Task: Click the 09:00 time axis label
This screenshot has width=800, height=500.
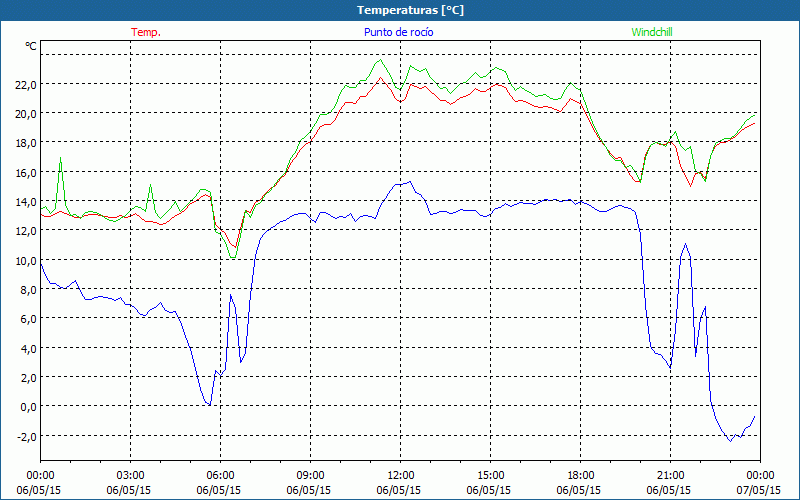Action: [310, 476]
